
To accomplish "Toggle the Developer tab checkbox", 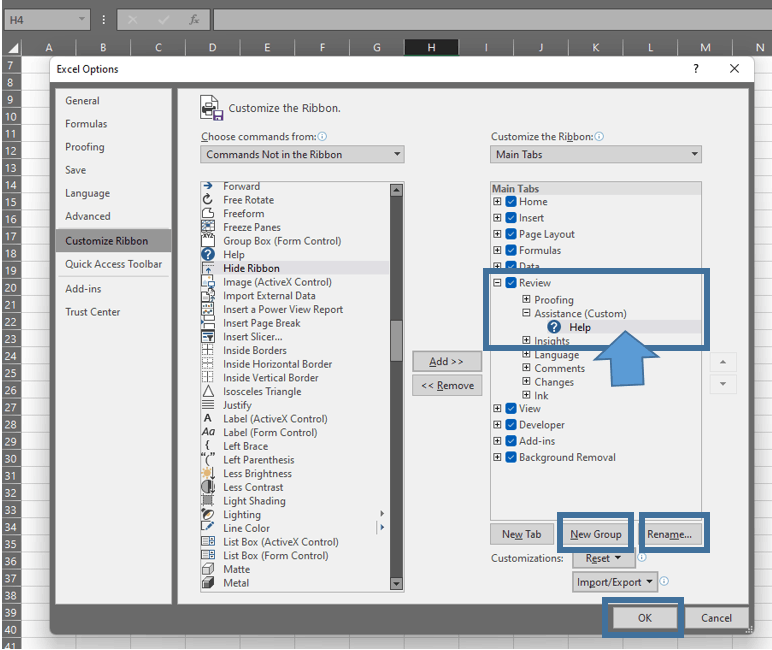I will (x=511, y=424).
